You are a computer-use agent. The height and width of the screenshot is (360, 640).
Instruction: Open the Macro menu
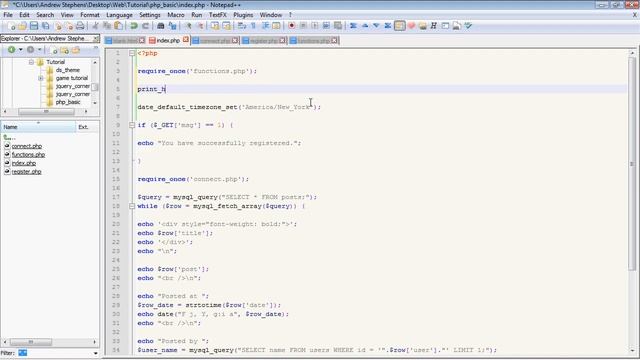(x=176, y=15)
